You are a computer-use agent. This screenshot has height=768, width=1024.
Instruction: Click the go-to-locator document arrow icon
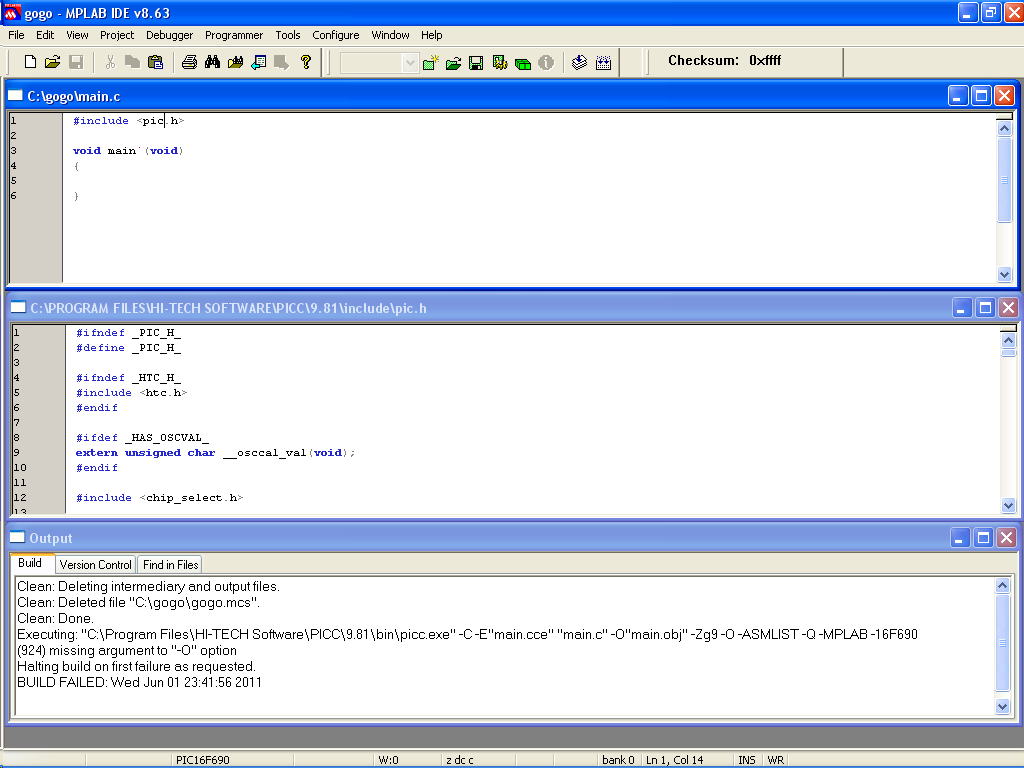259,62
